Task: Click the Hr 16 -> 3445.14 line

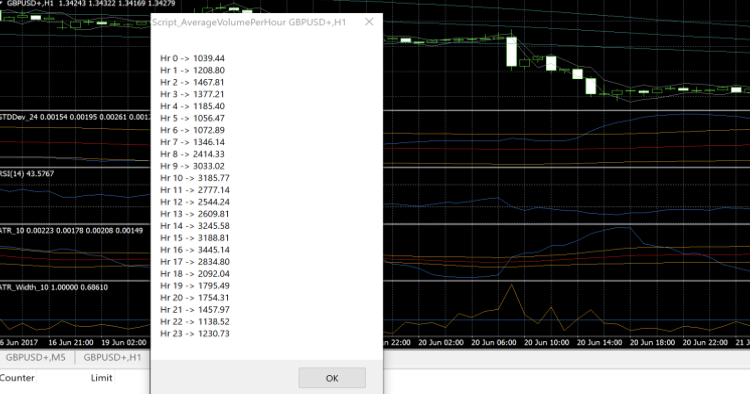Action: (x=195, y=250)
